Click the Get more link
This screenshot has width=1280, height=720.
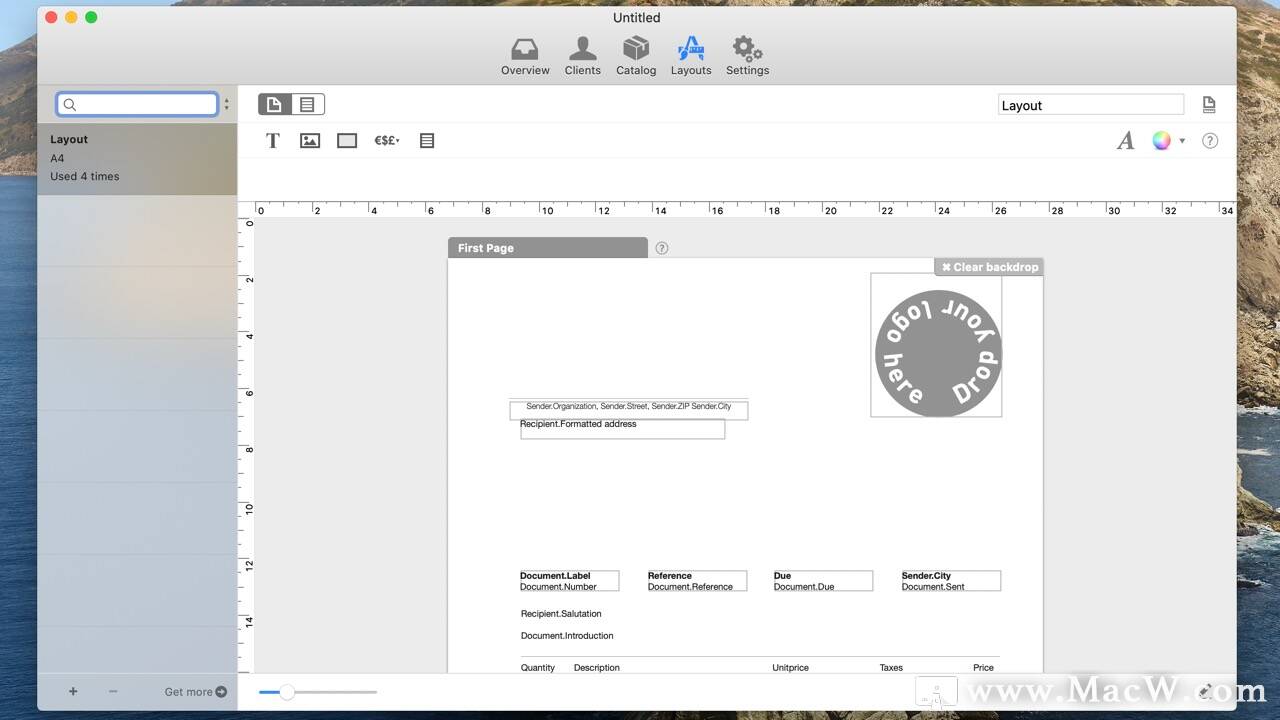[x=195, y=691]
